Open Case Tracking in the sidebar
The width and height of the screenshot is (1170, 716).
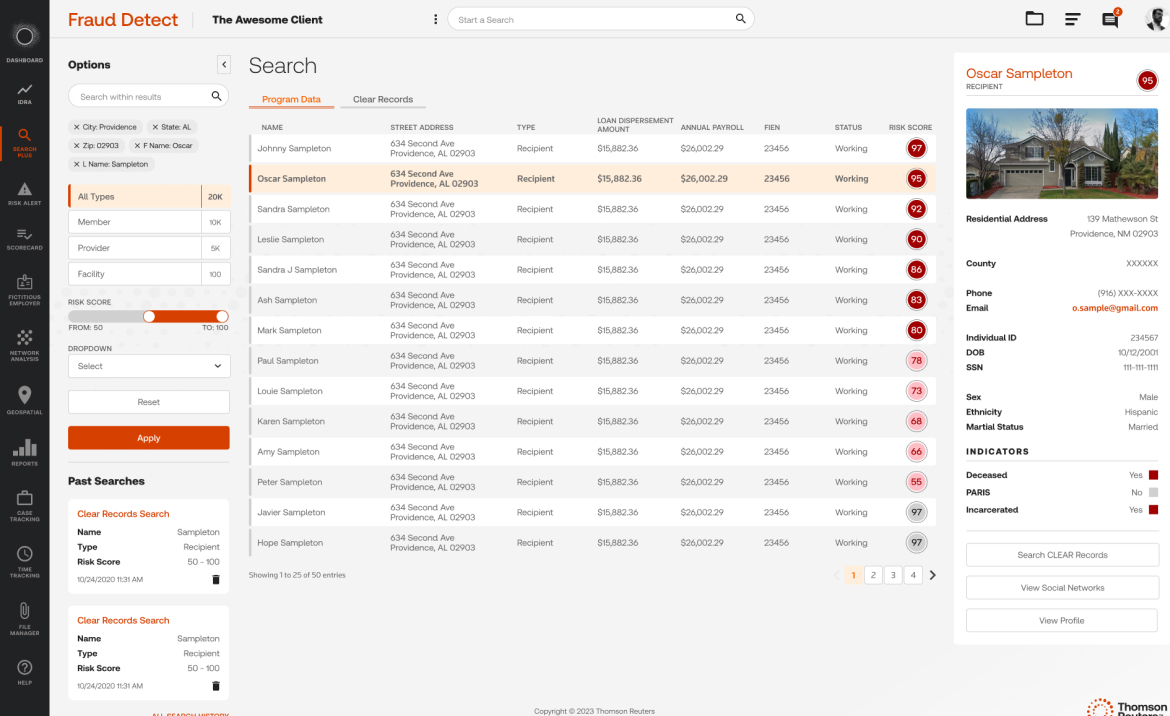coord(25,506)
